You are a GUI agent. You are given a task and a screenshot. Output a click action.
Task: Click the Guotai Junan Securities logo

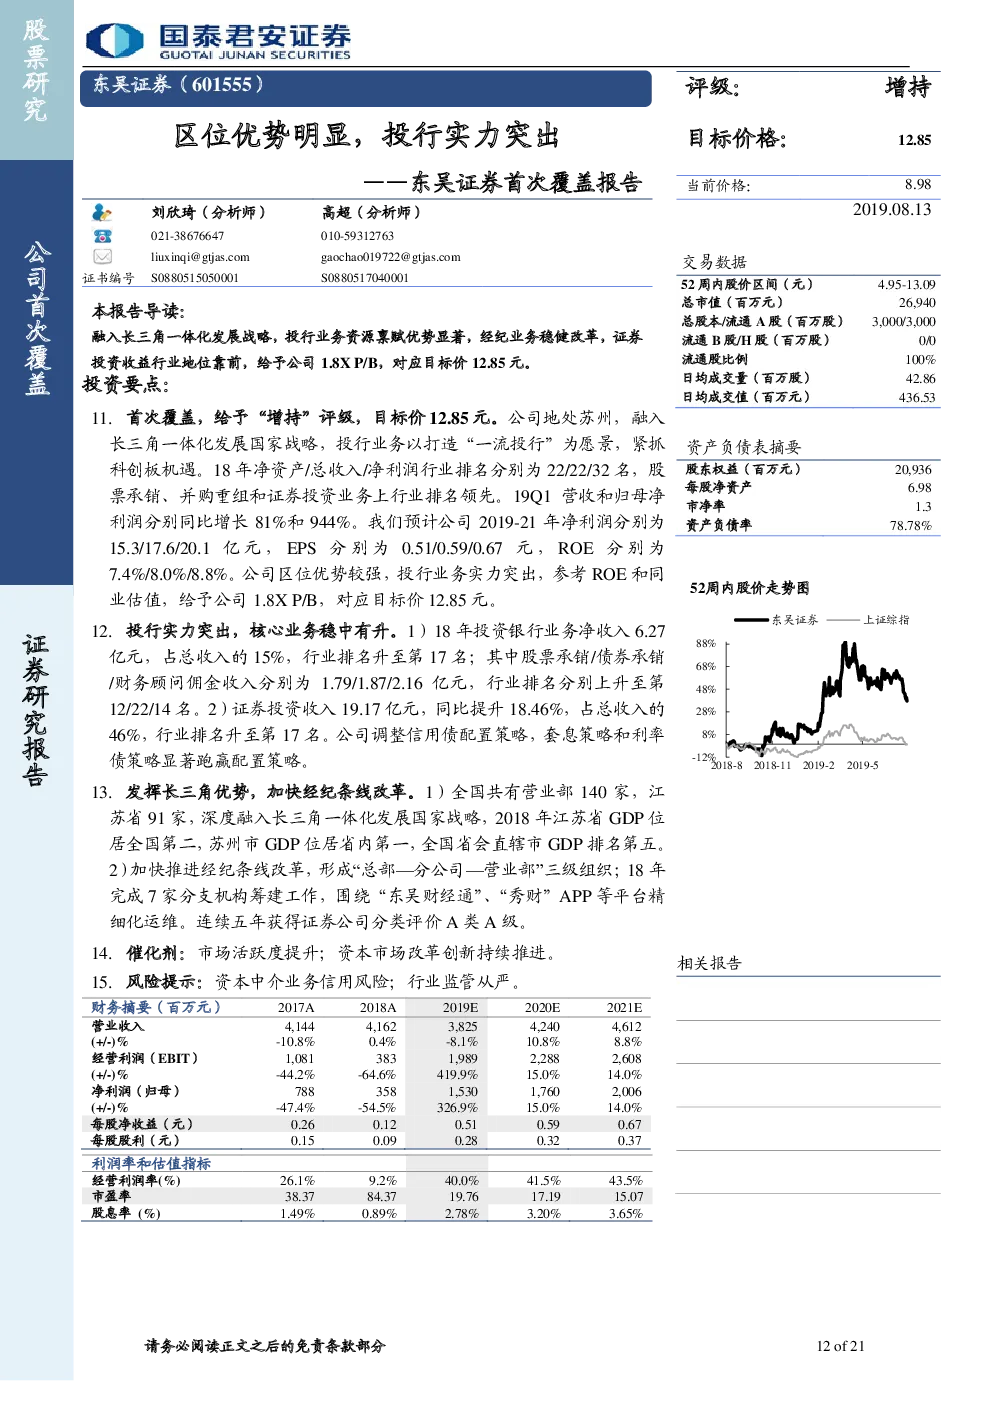point(219,41)
